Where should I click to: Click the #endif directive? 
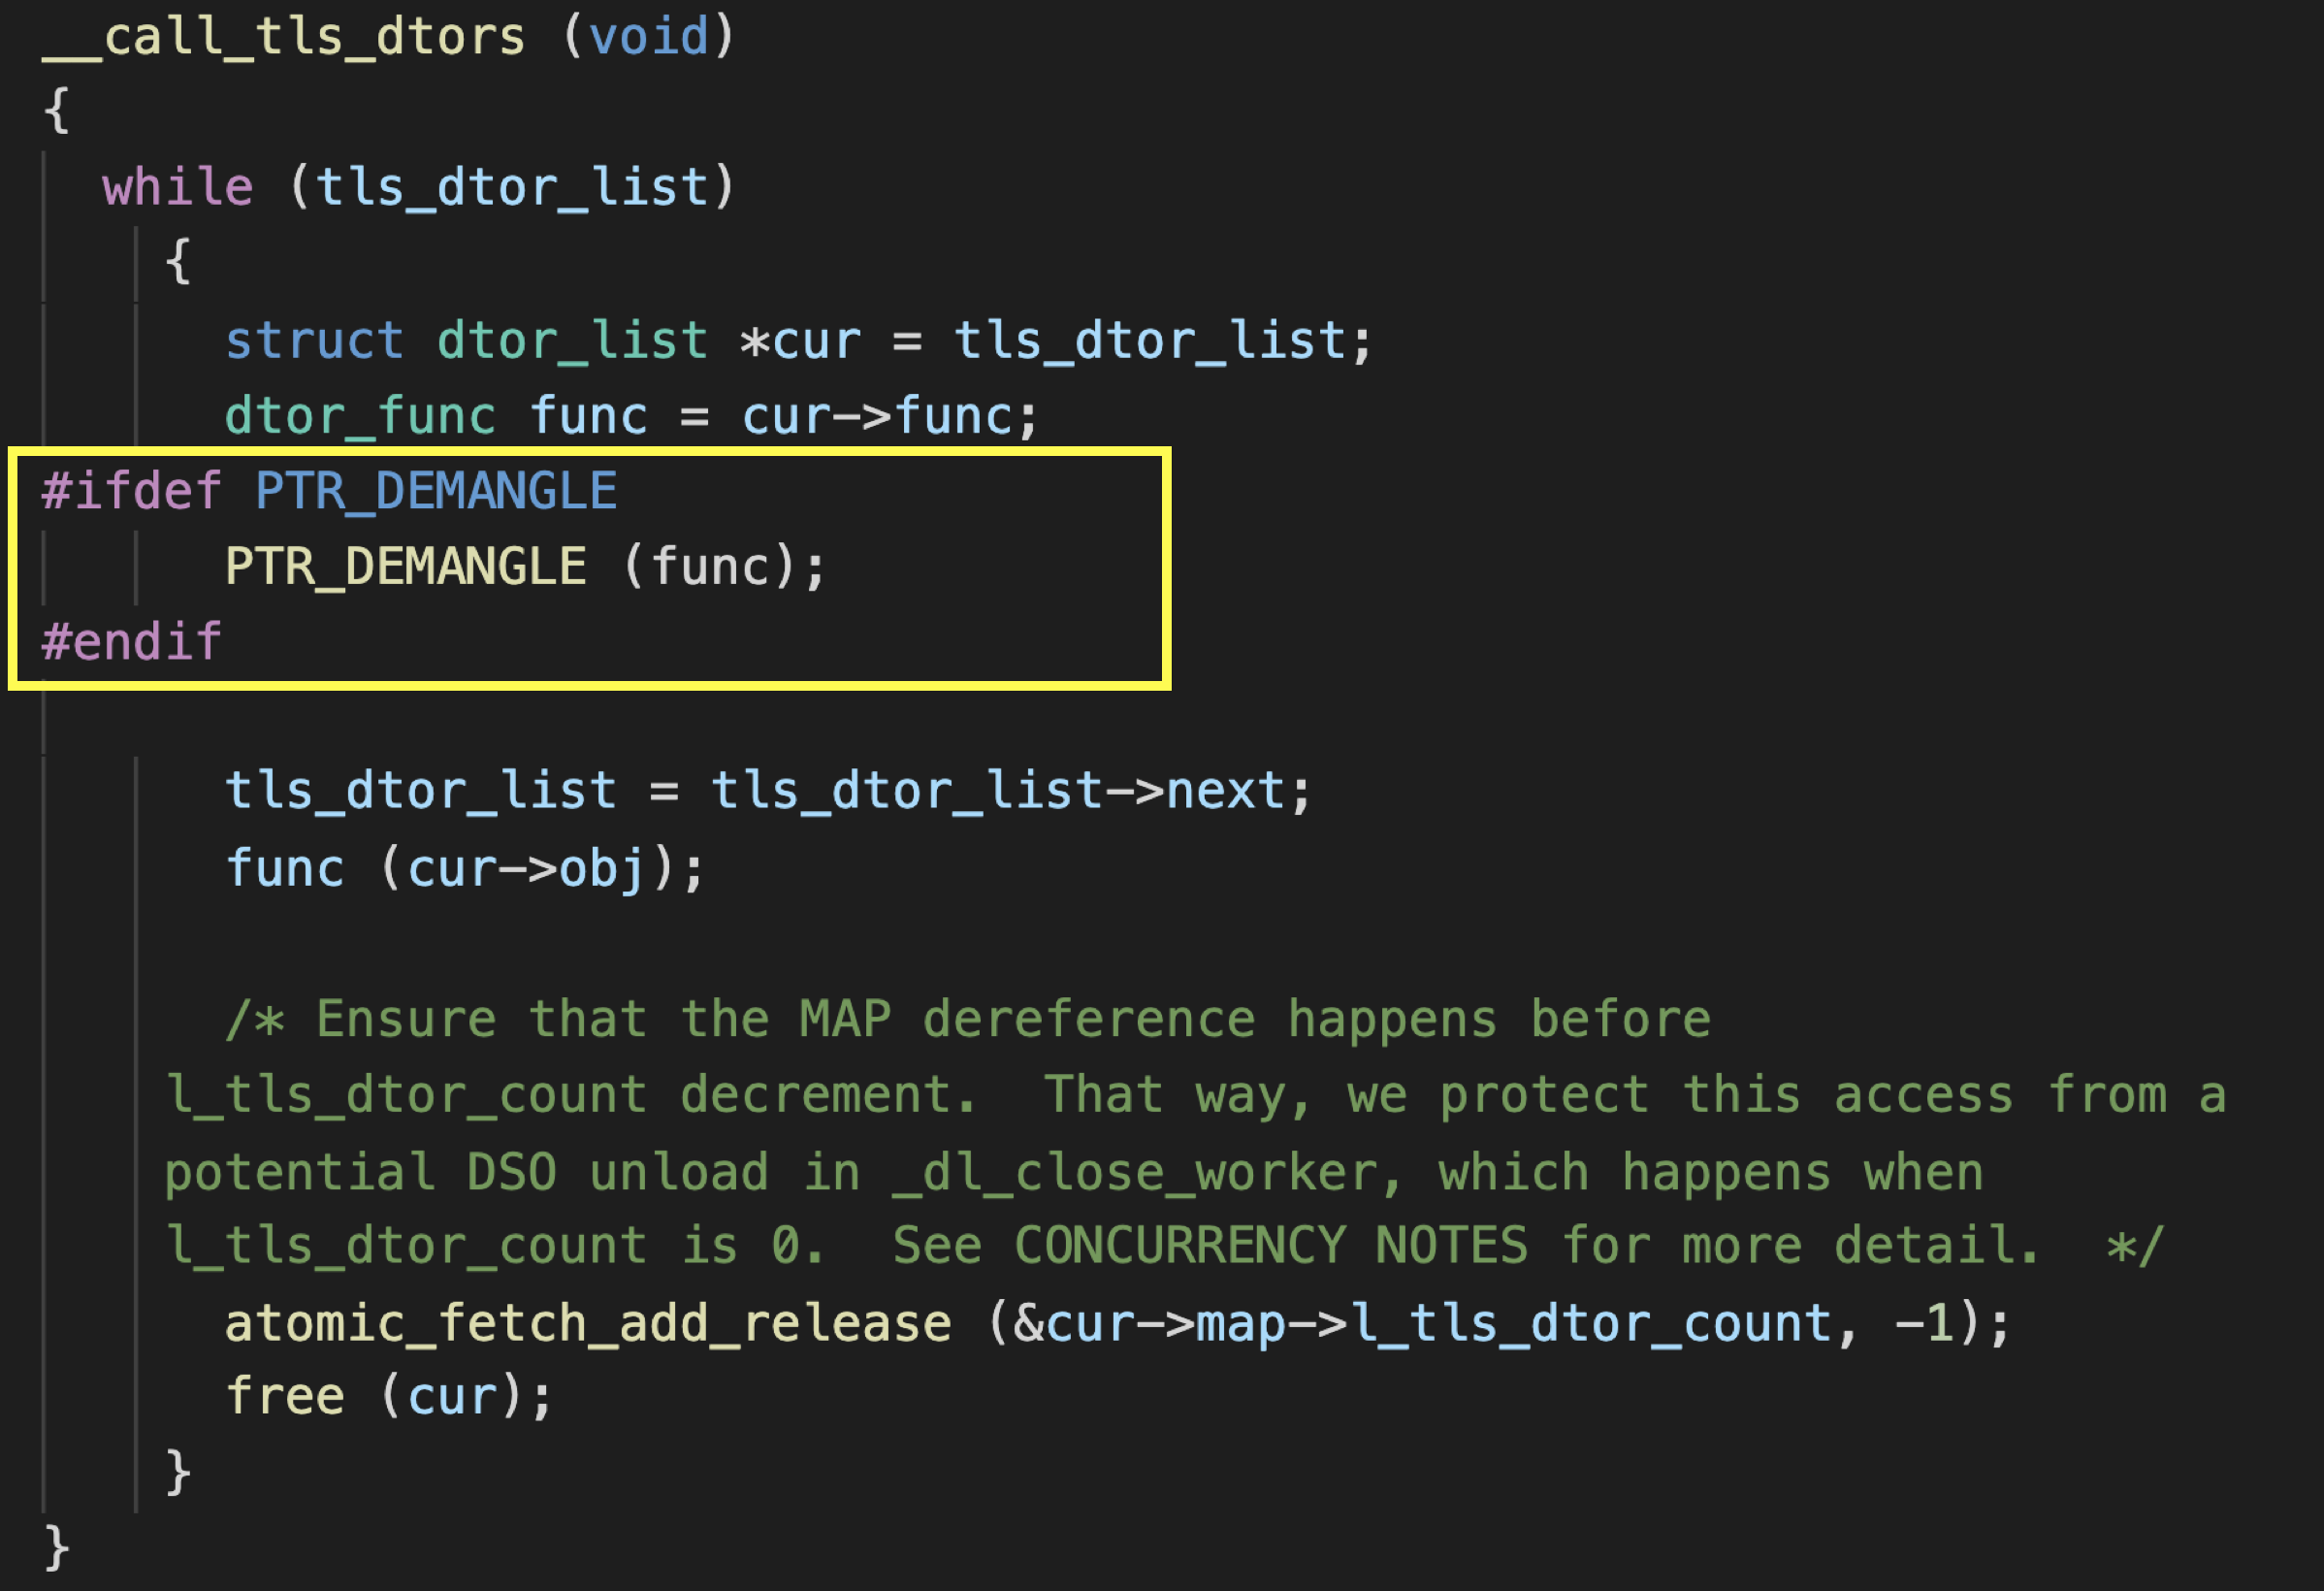coord(131,642)
